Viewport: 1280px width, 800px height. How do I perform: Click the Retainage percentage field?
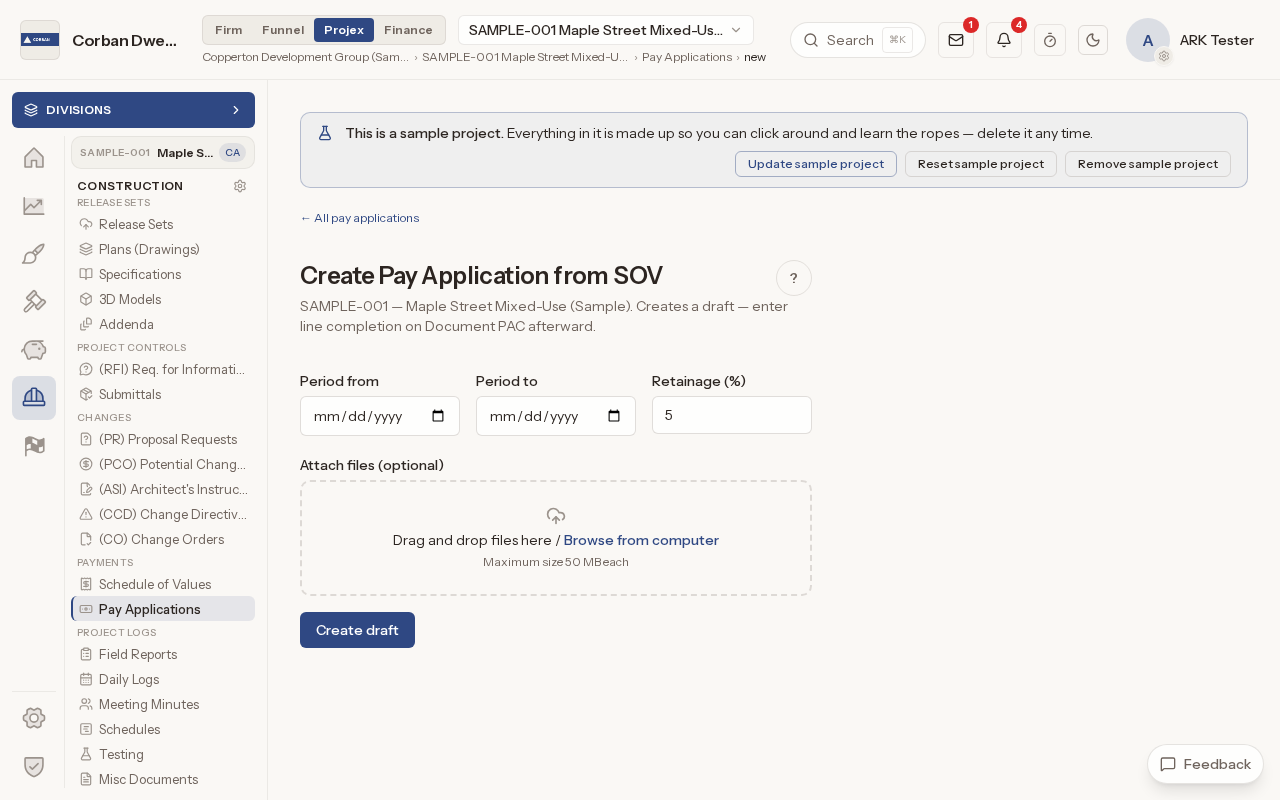coord(732,415)
